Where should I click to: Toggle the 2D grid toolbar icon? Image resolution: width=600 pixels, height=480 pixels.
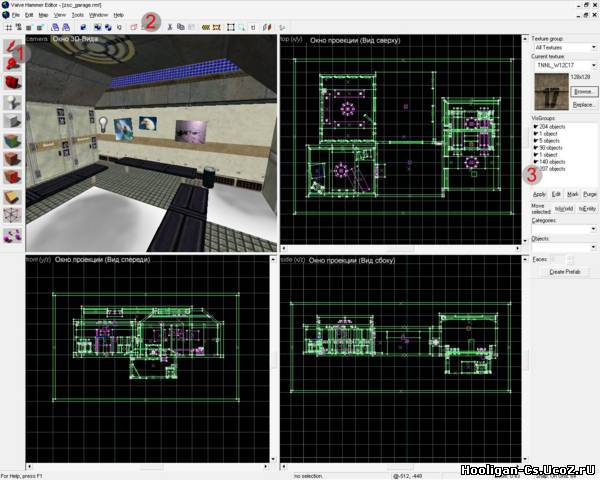[x=8, y=27]
